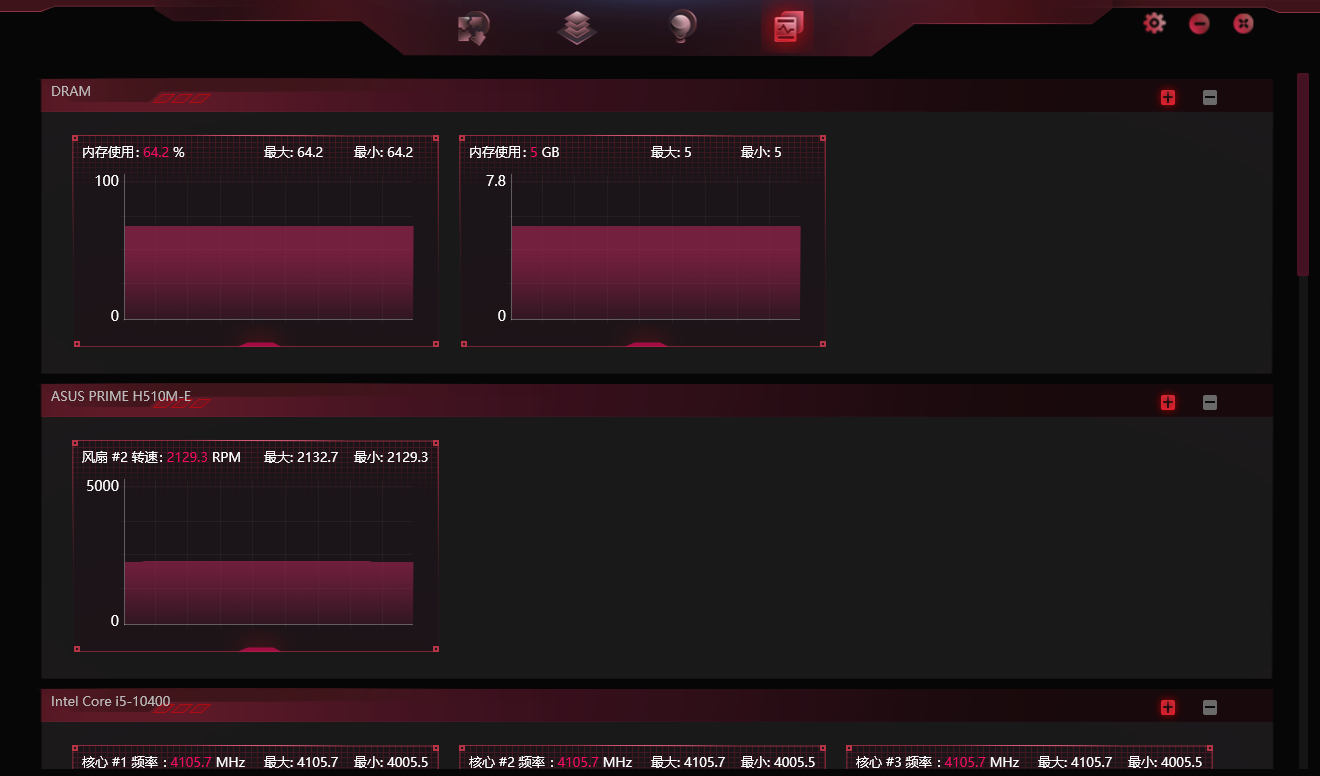Click the ASUS PRIME H510M-E header title

(121, 396)
